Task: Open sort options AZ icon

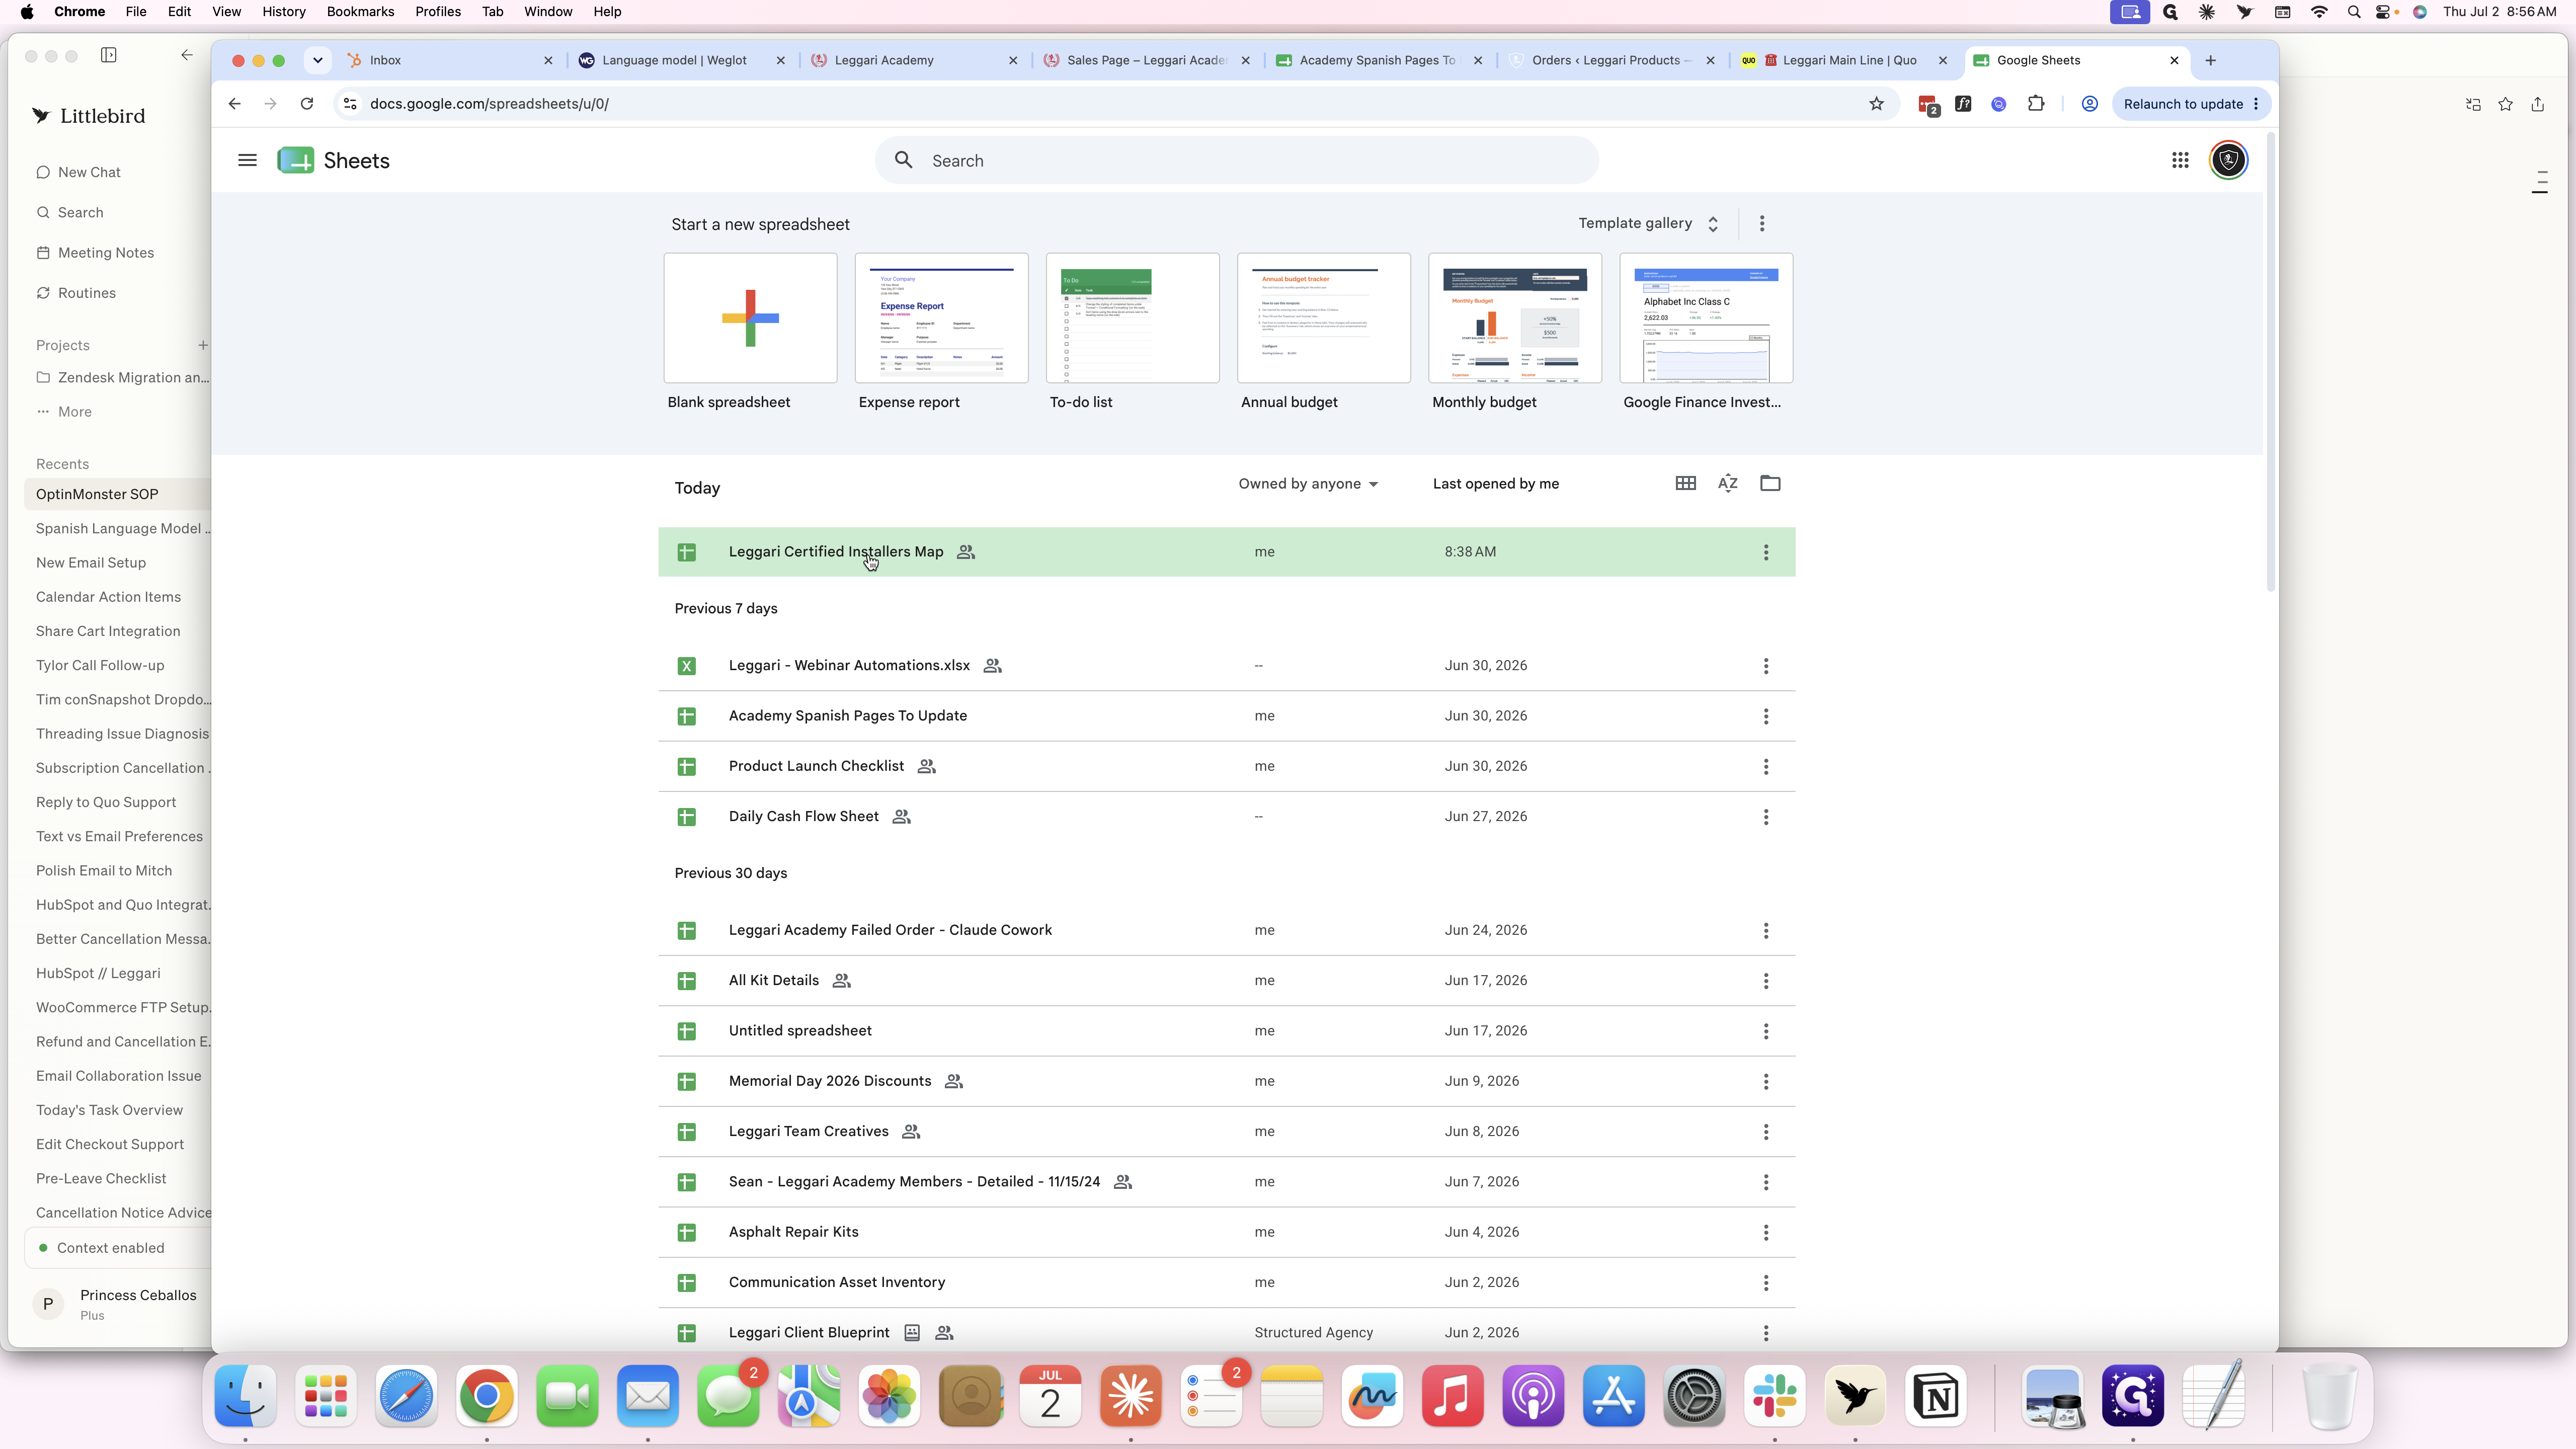Action: (1727, 483)
